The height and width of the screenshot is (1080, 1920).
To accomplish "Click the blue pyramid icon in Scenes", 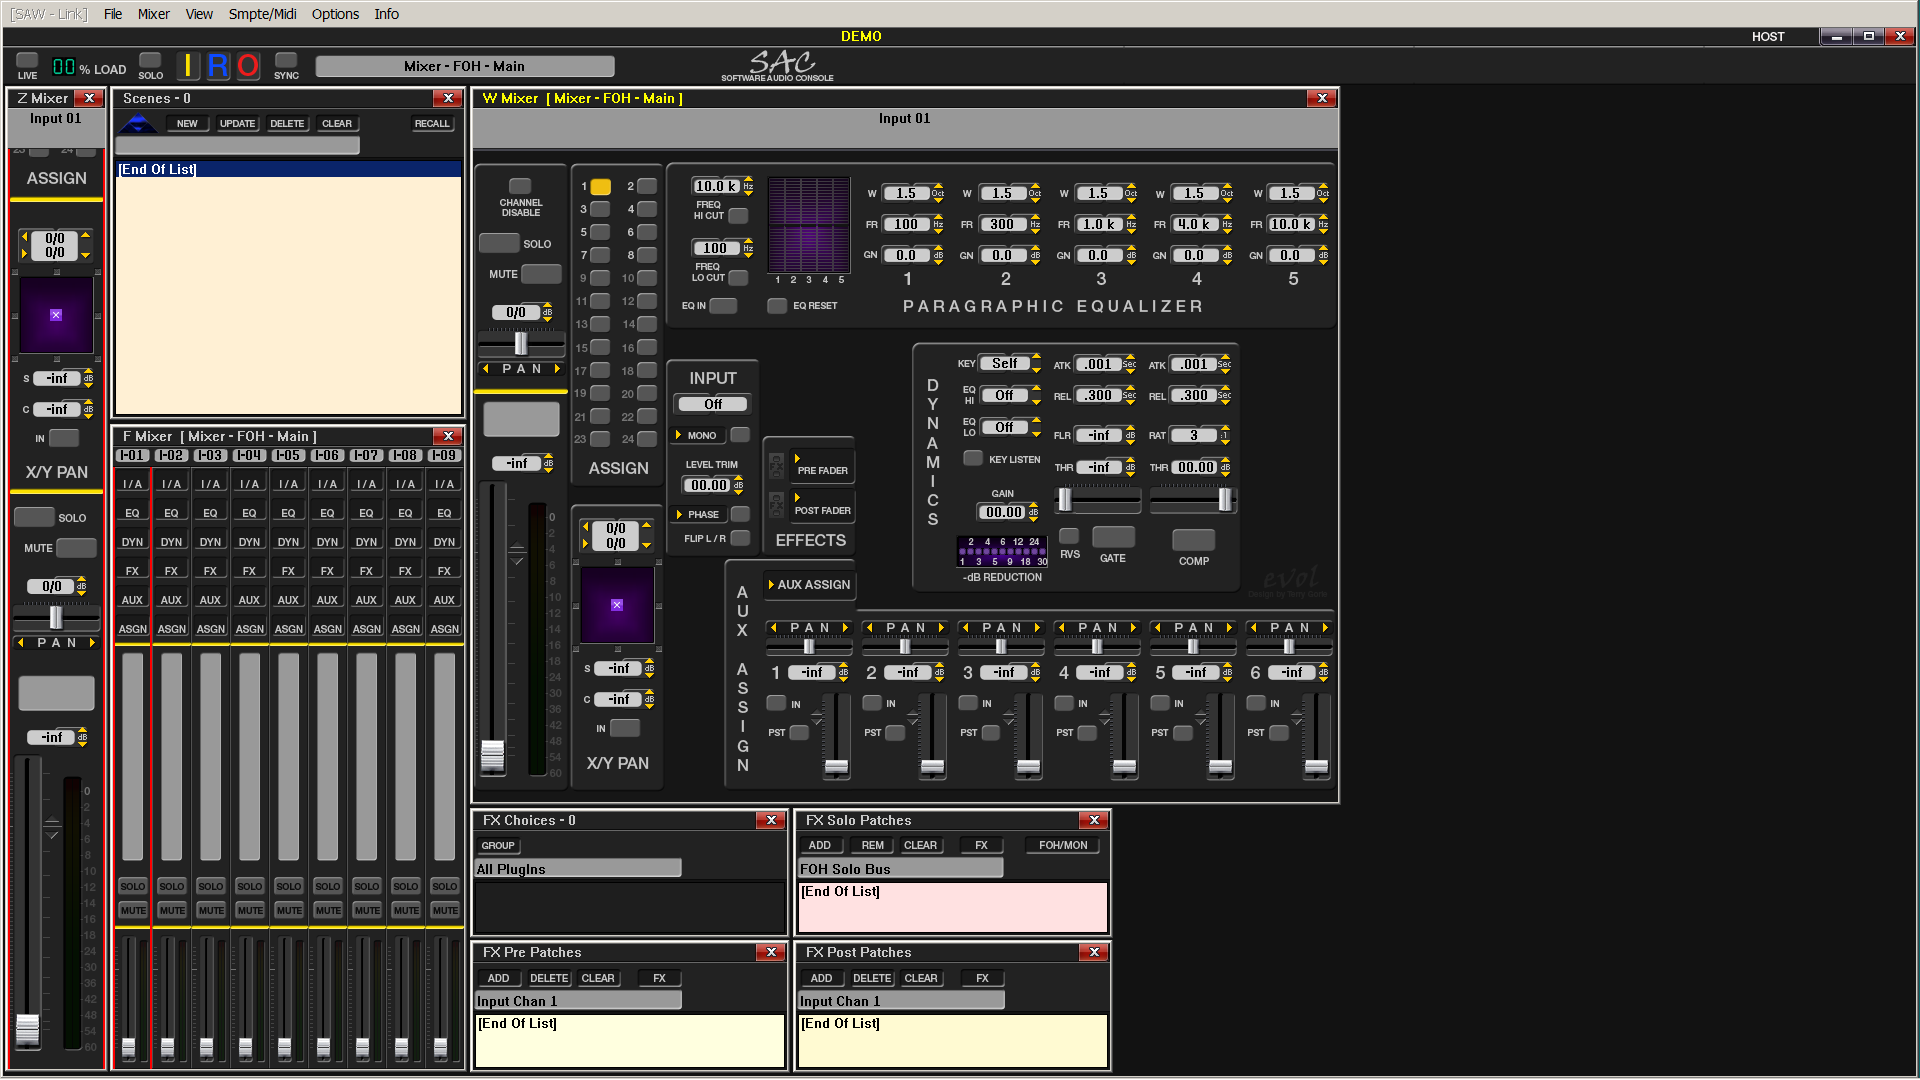I will point(138,124).
